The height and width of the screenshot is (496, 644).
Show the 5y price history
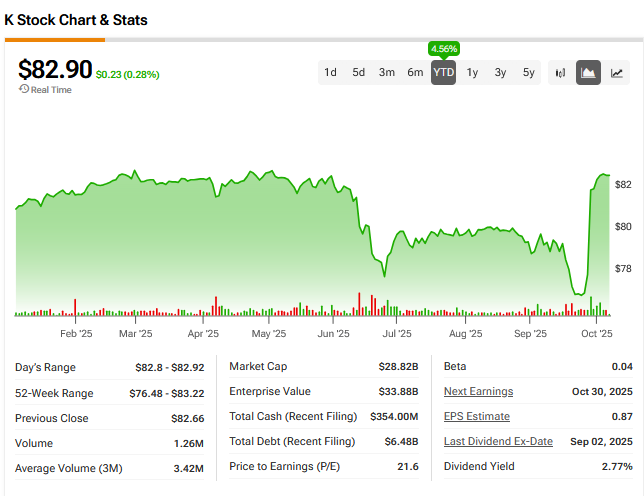(x=528, y=72)
